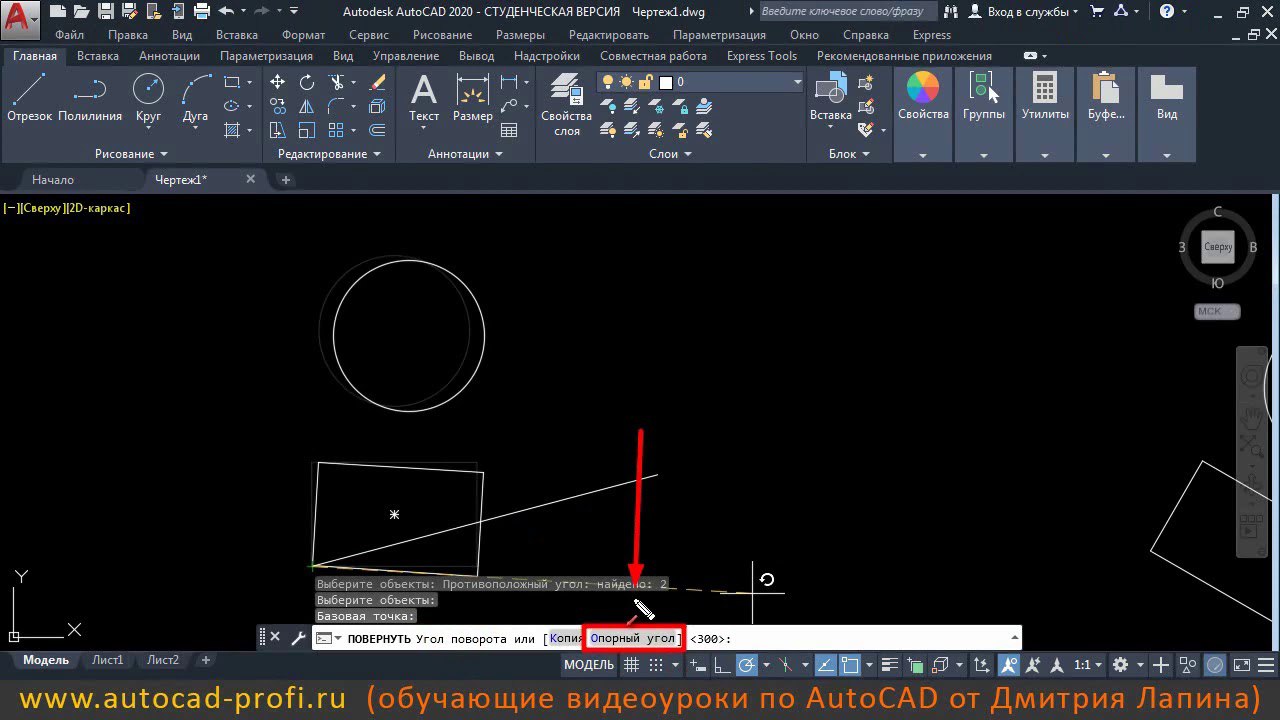Image resolution: width=1280 pixels, height=720 pixels.
Task: Click the Erase tool icon
Action: point(378,82)
